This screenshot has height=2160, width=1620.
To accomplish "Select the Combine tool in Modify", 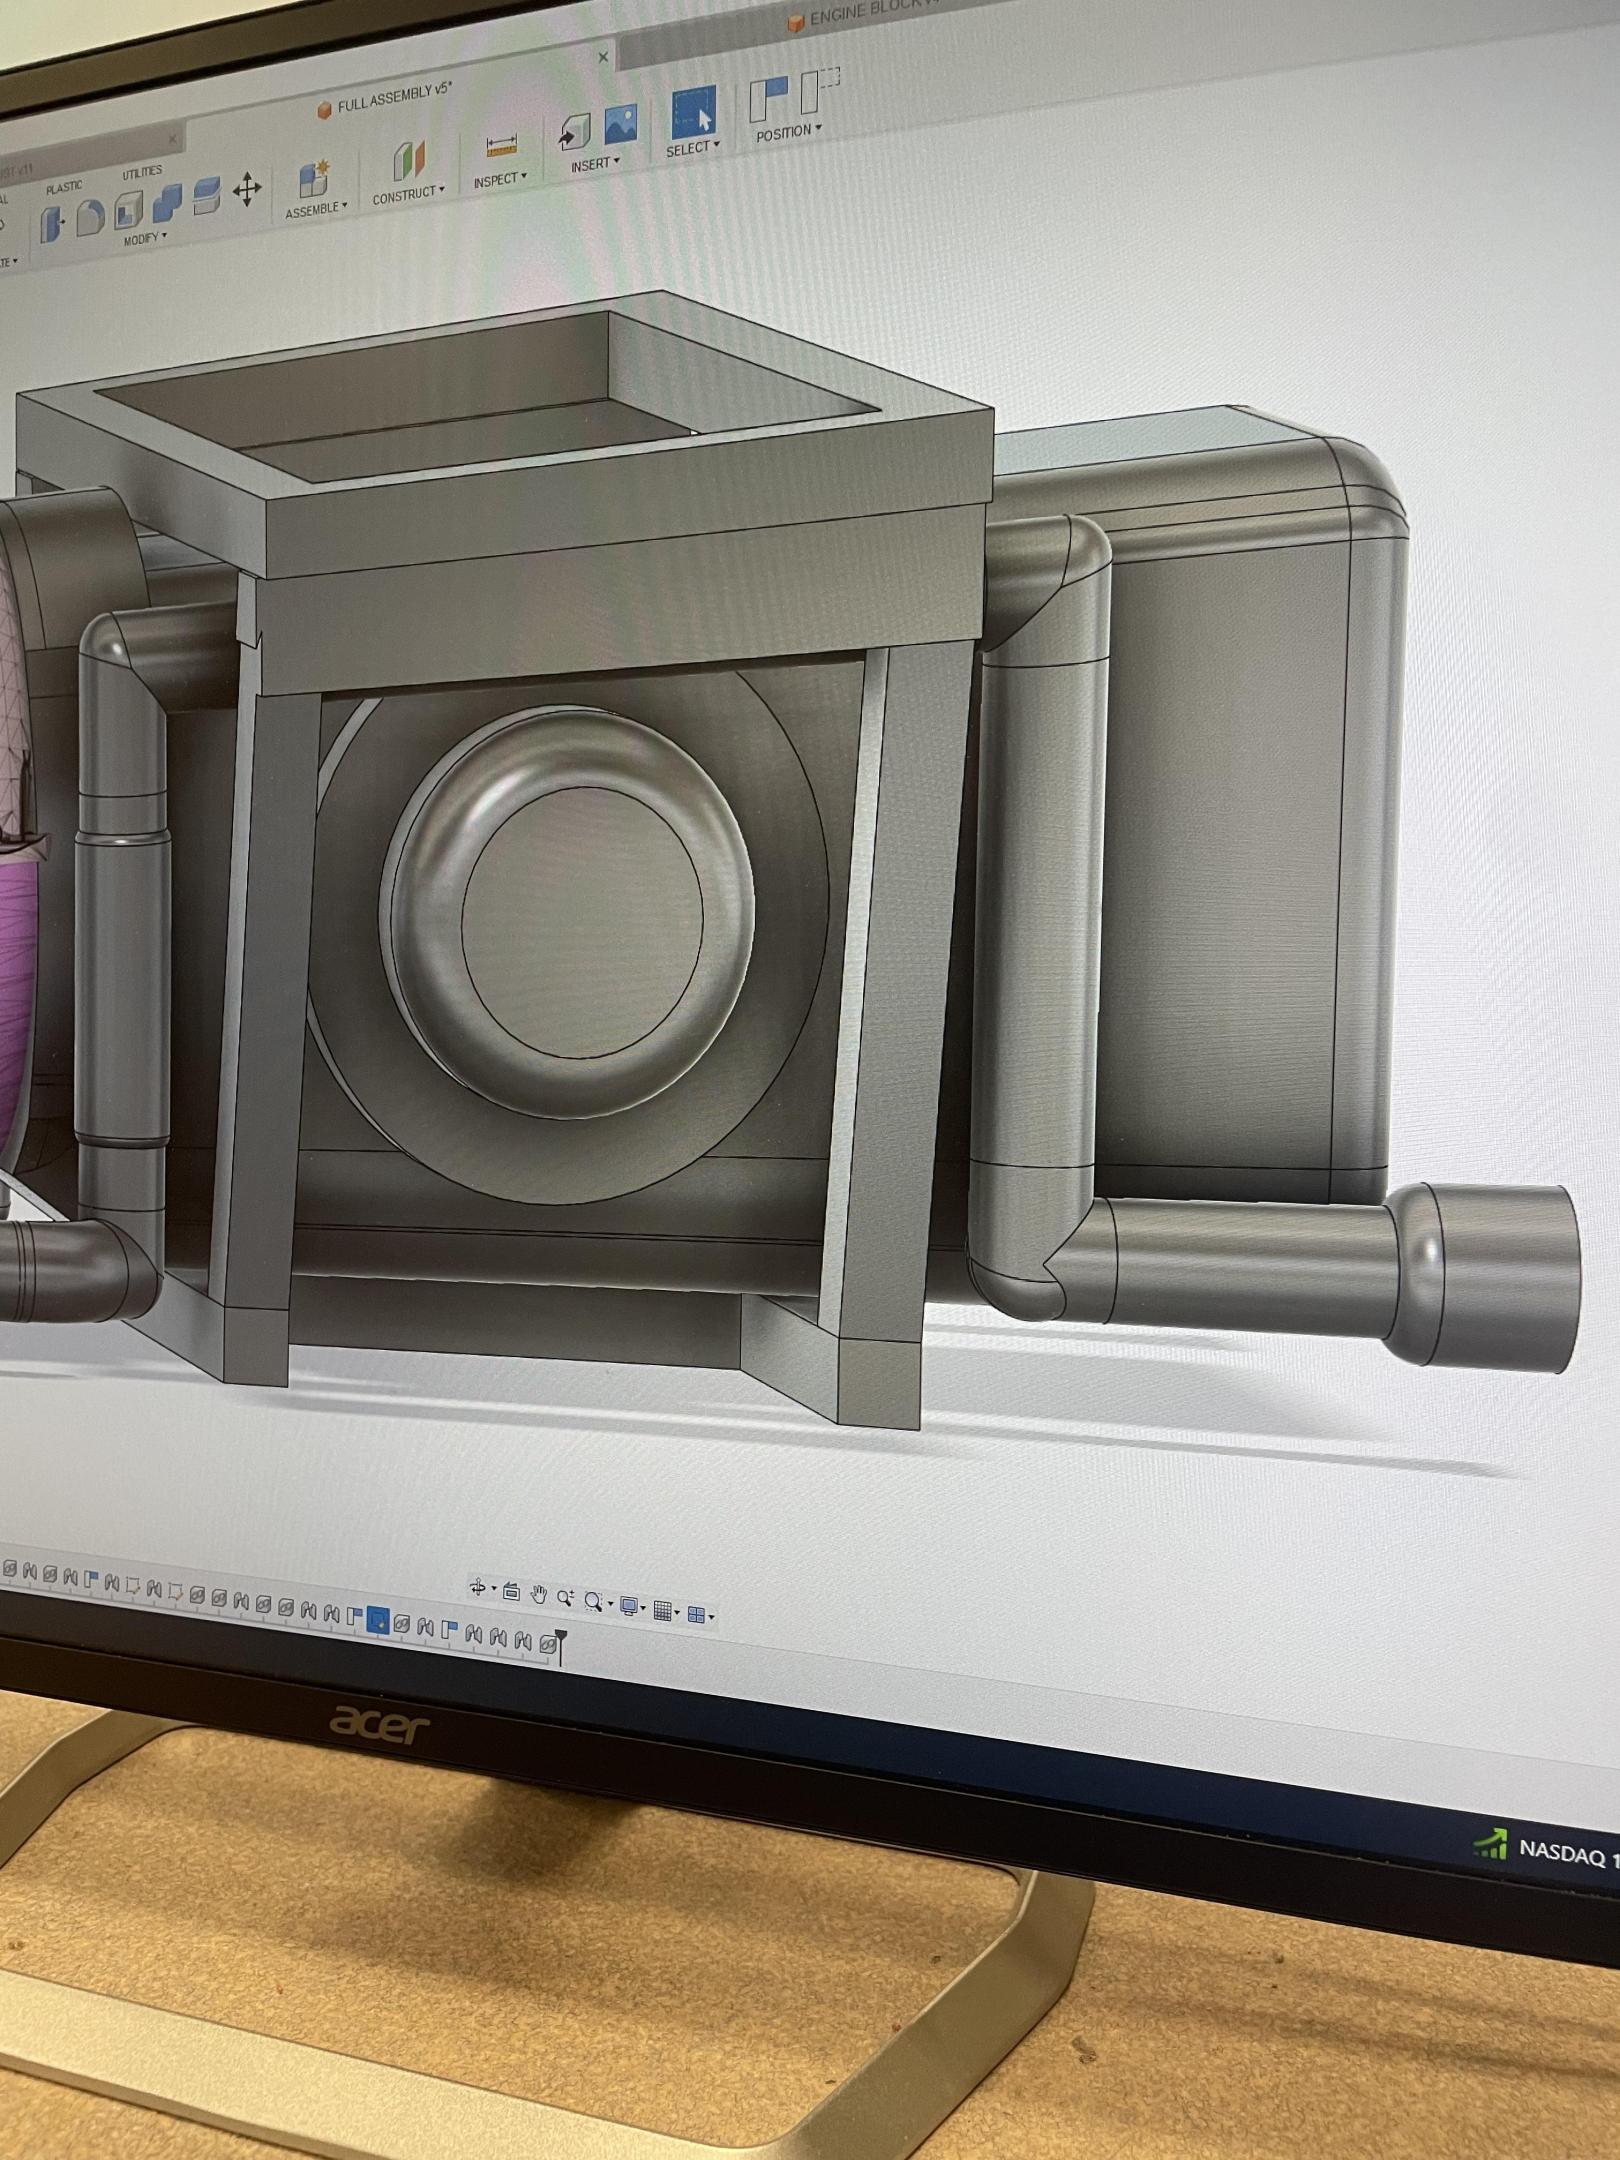I will 167,203.
